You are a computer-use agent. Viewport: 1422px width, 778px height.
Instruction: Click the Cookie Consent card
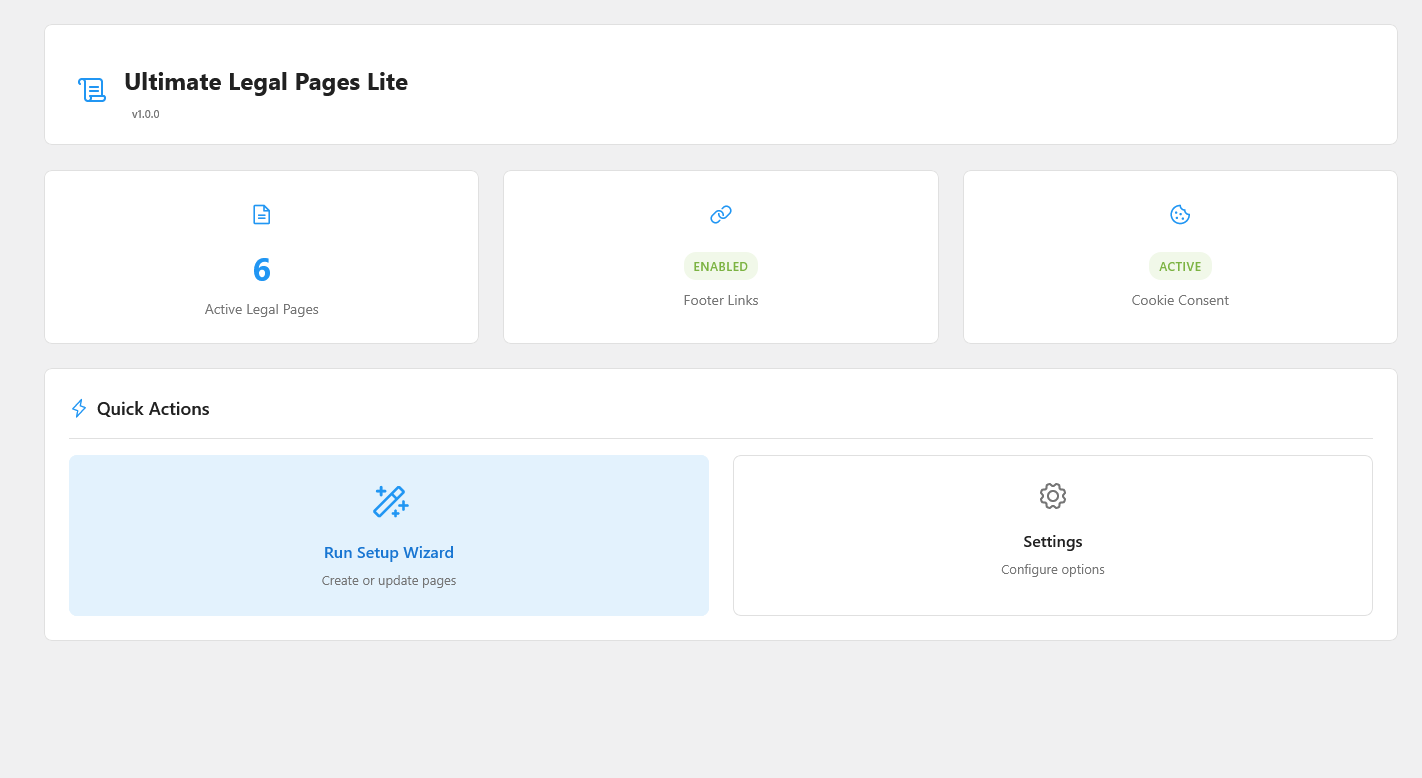click(x=1180, y=257)
